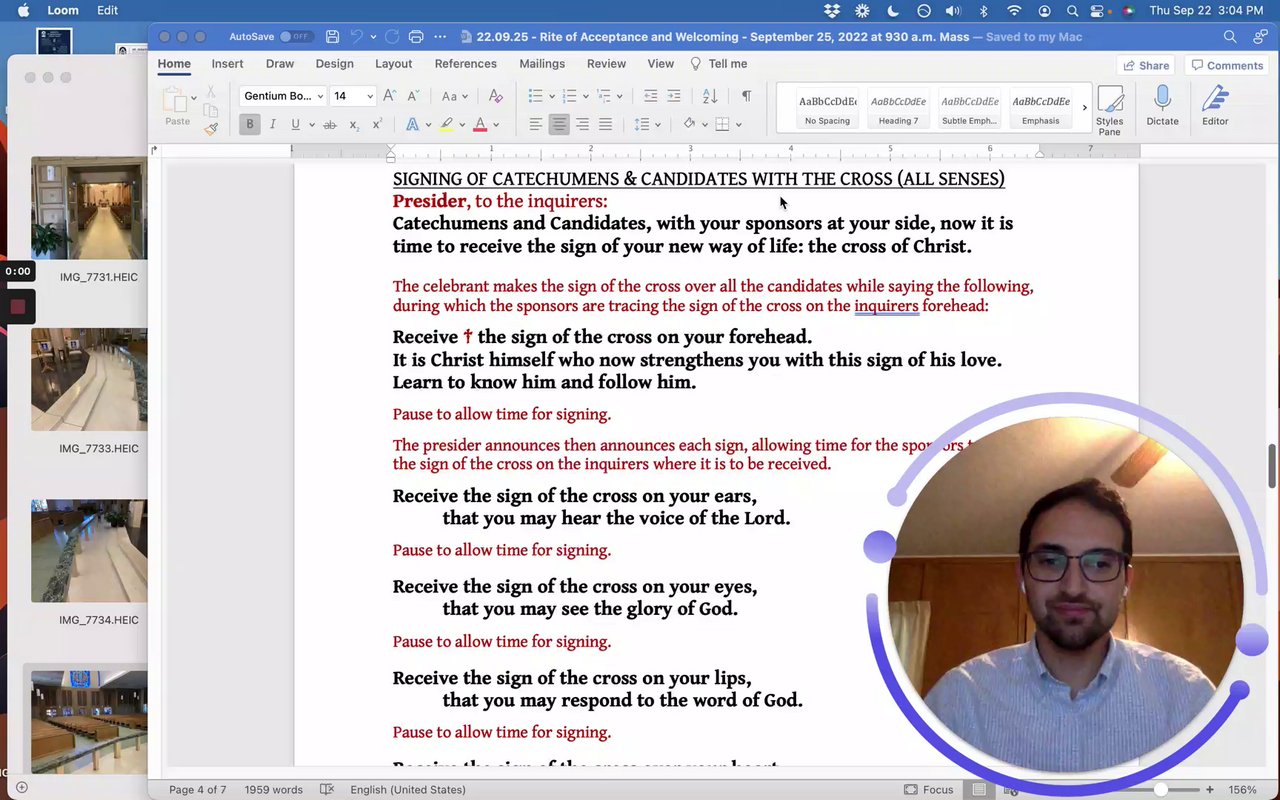
Task: Apply the Heading 7 style
Action: [x=898, y=109]
